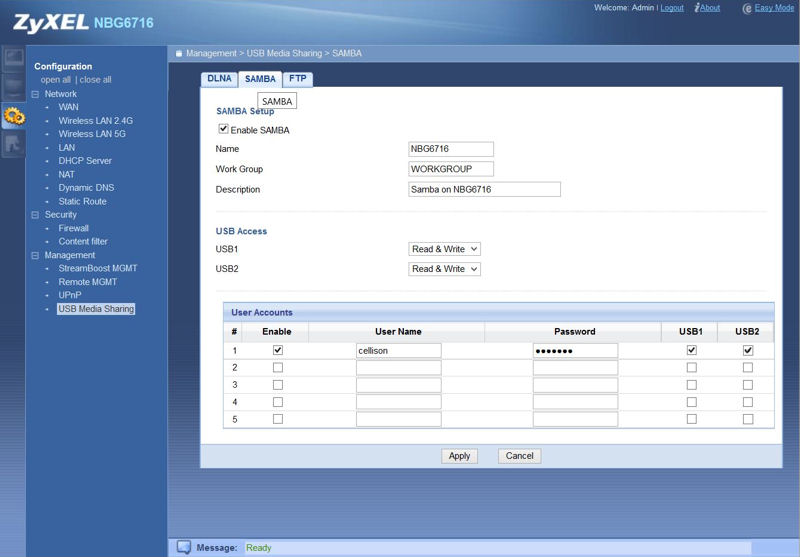
Task: Tick Enable checkbox for user account 5
Action: coord(278,419)
